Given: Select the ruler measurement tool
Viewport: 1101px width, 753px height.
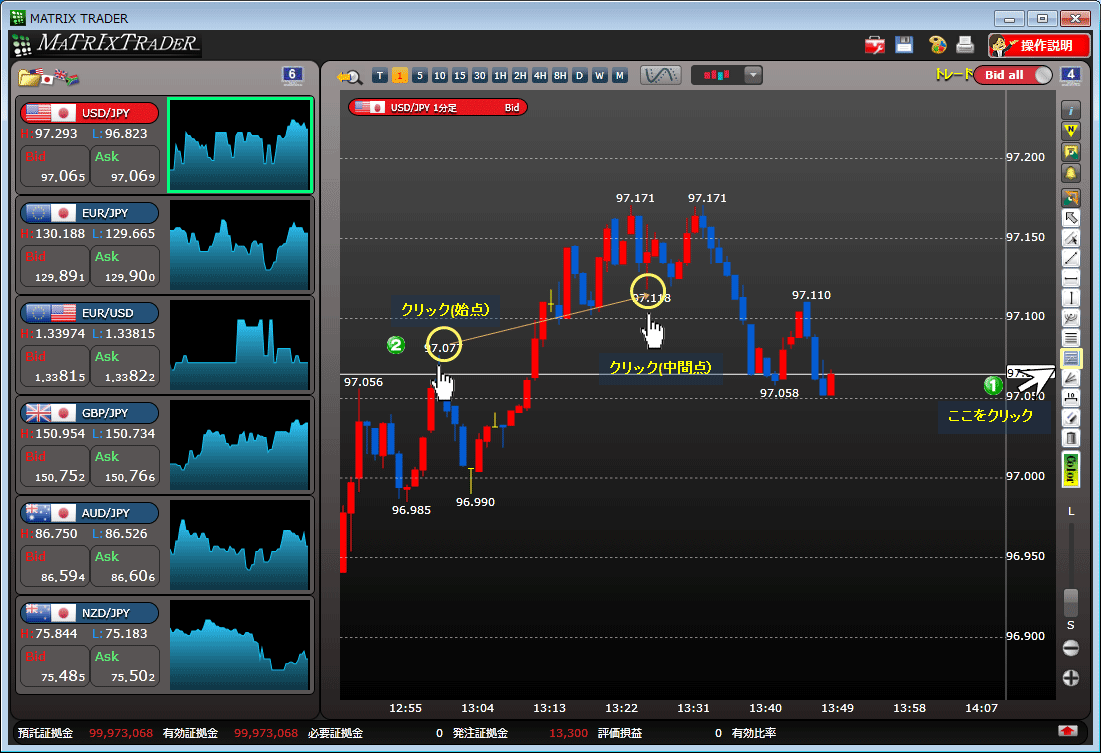Looking at the screenshot, I should click(1070, 398).
